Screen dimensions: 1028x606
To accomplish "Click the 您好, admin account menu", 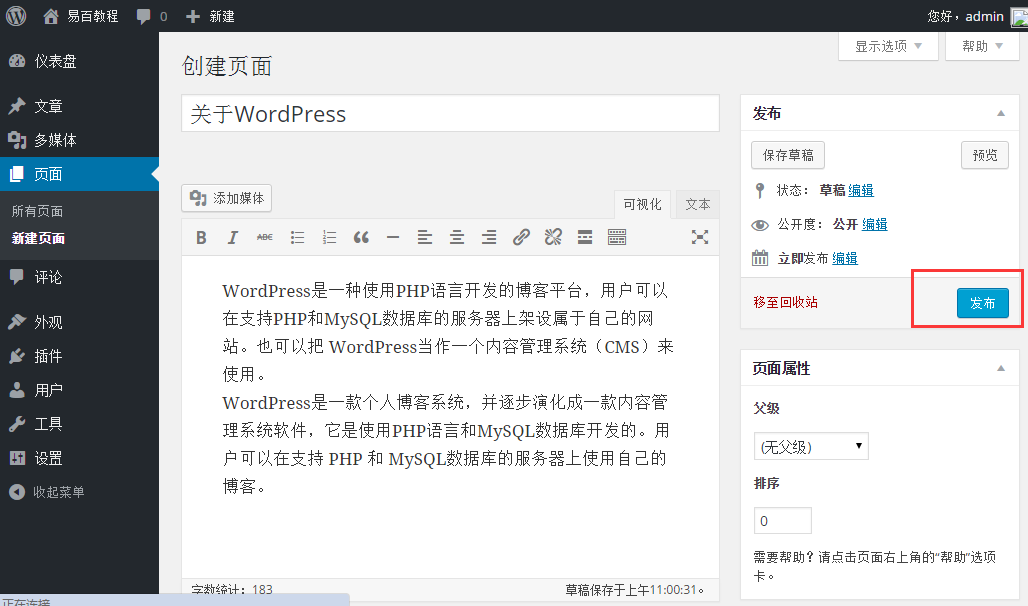I will [x=976, y=16].
